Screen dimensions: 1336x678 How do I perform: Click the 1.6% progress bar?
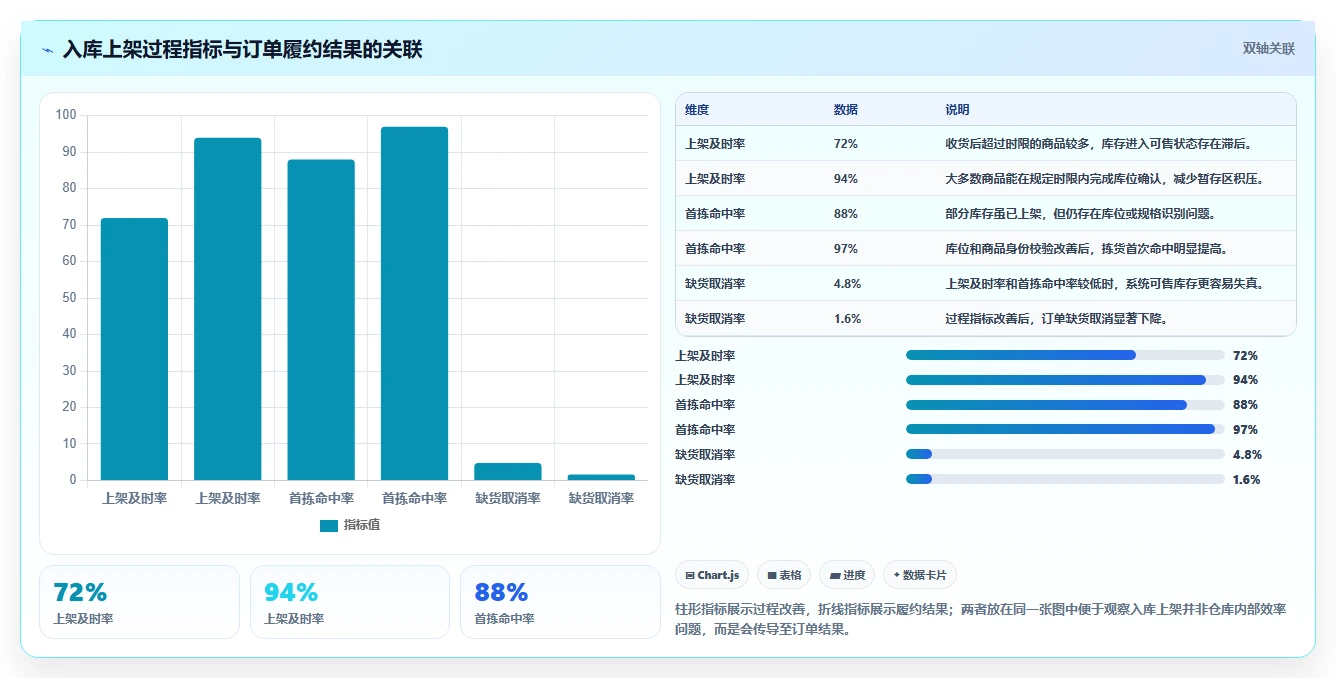pos(1065,479)
